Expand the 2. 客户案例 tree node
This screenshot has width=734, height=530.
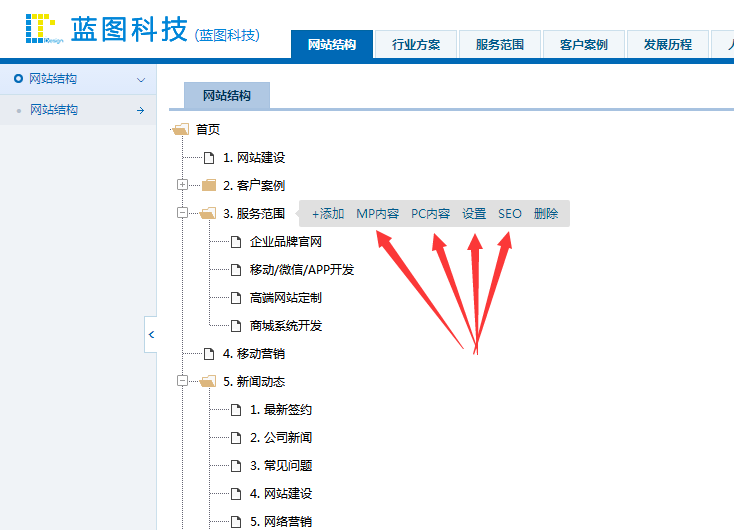click(x=183, y=184)
